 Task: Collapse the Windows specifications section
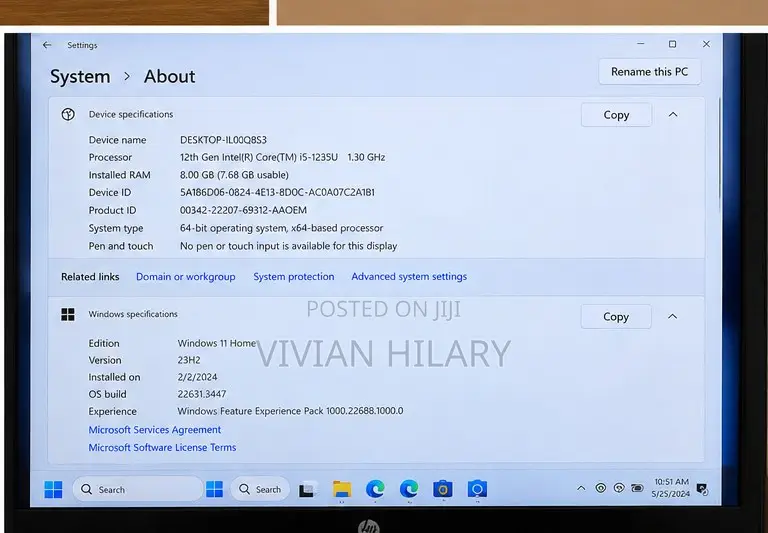672,316
